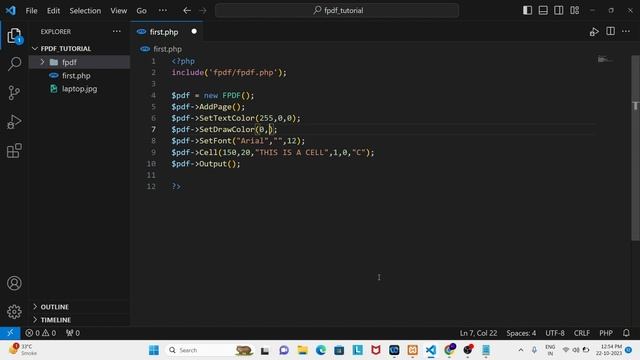Toggle the bottom panel layout icon
Viewport: 640px width, 360px height.
(543, 10)
